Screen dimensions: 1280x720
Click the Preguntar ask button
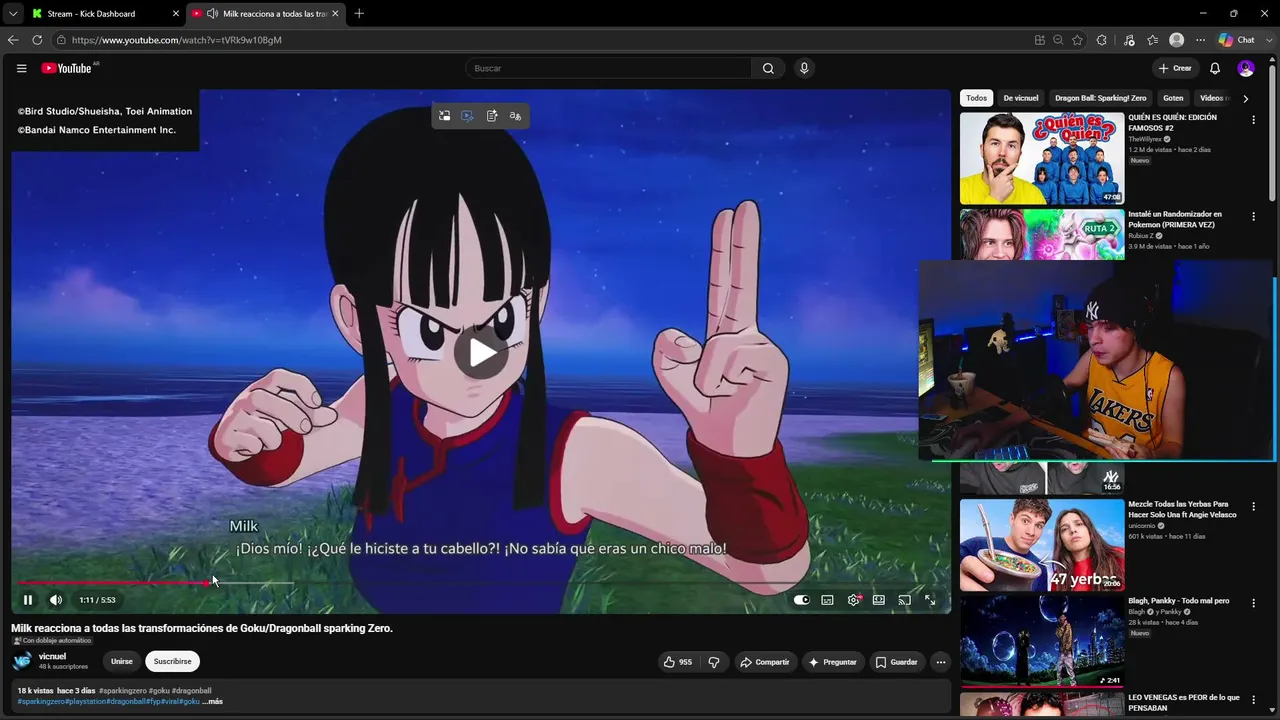coord(832,662)
